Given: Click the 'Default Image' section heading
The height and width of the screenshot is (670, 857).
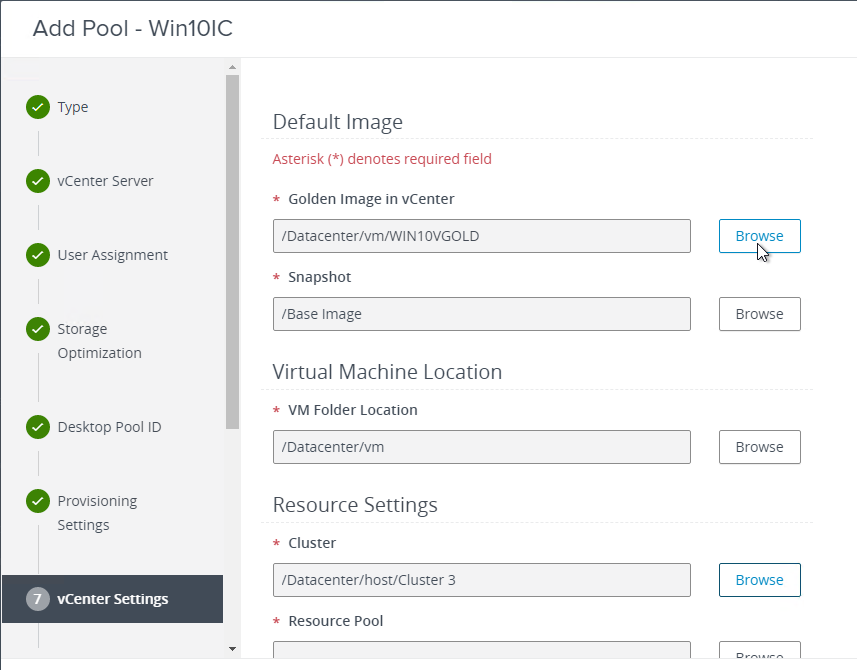Looking at the screenshot, I should (338, 122).
